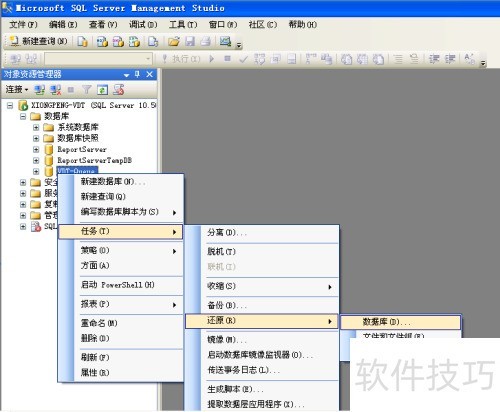Open 编写数据库脚本为(S) submenu
The height and width of the screenshot is (412, 500).
pyautogui.click(x=121, y=212)
